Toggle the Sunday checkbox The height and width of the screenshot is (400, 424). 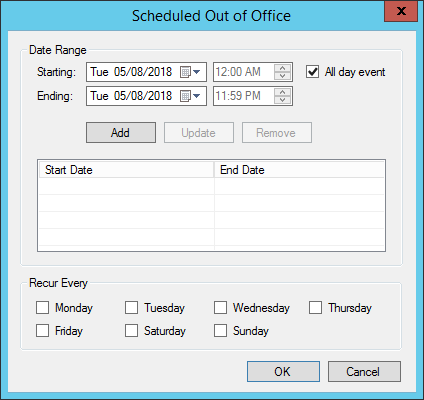click(220, 331)
